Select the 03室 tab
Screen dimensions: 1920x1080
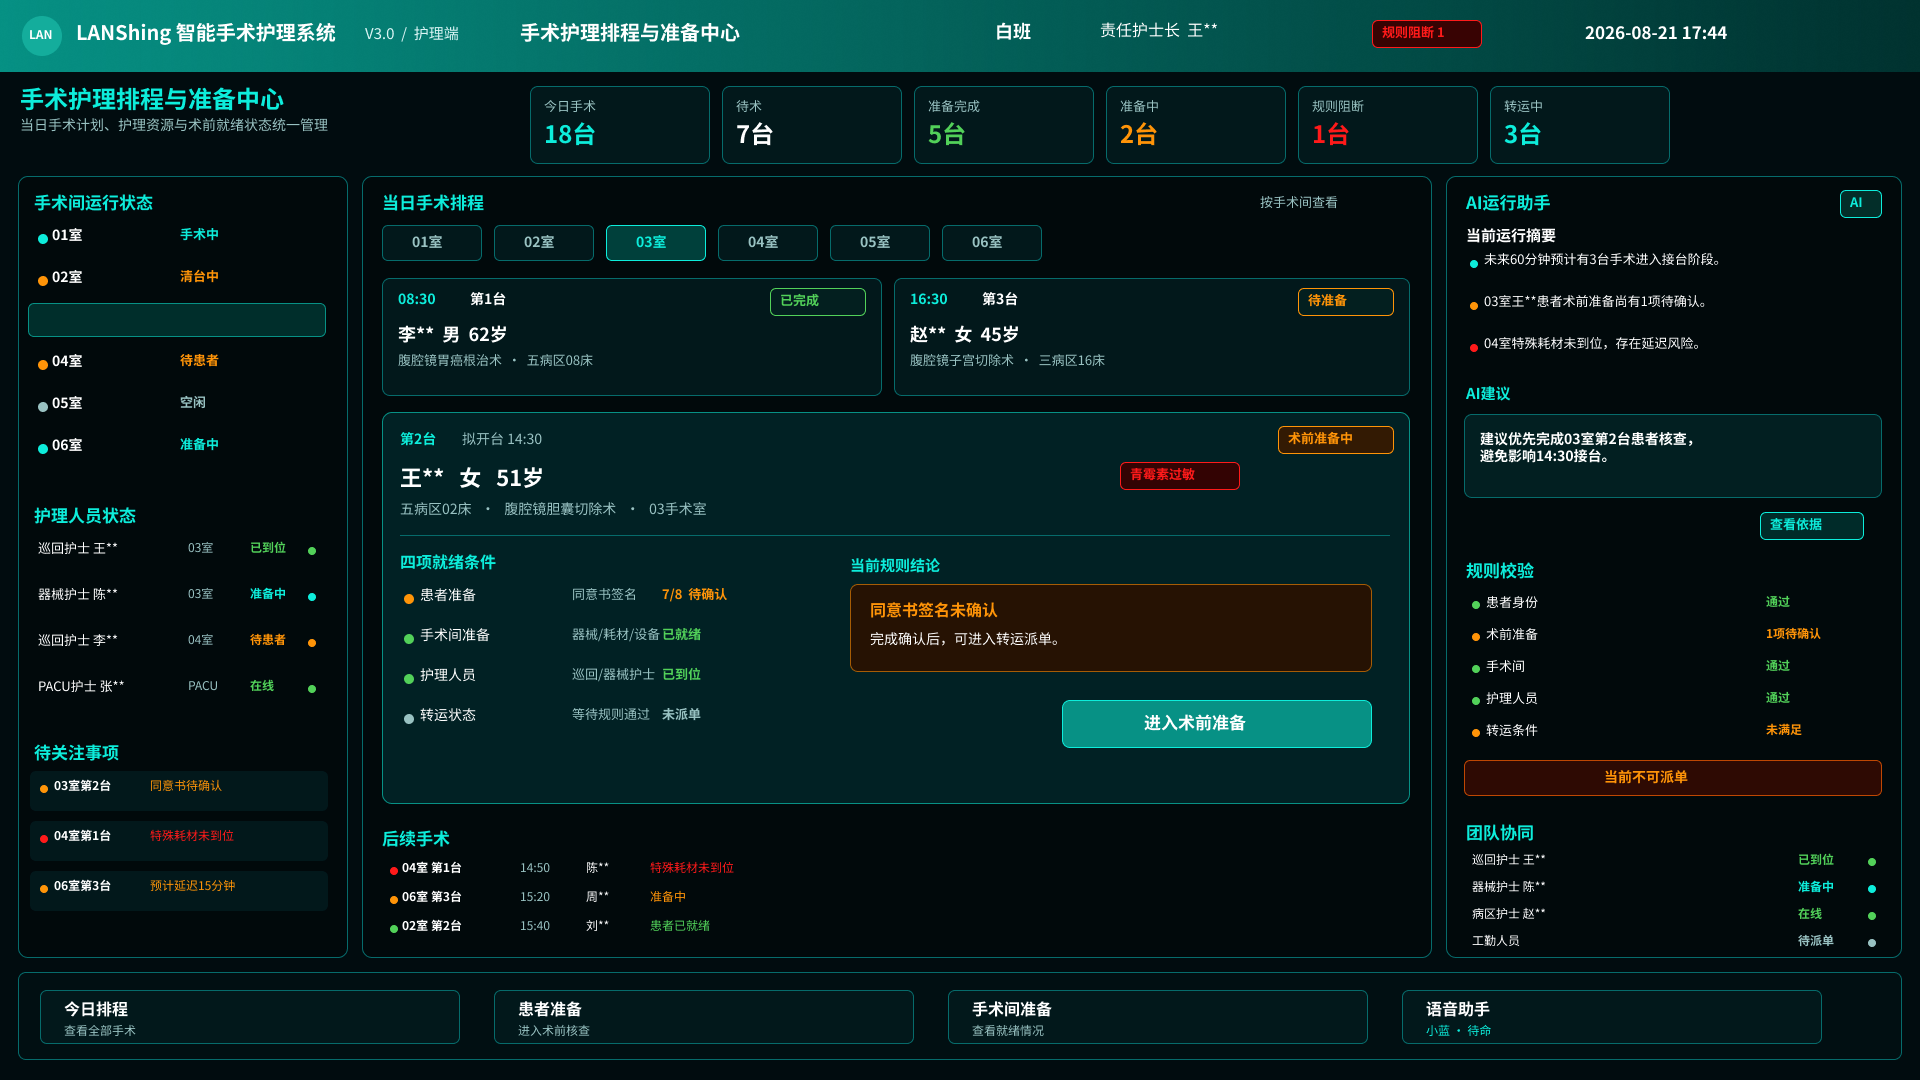655,243
